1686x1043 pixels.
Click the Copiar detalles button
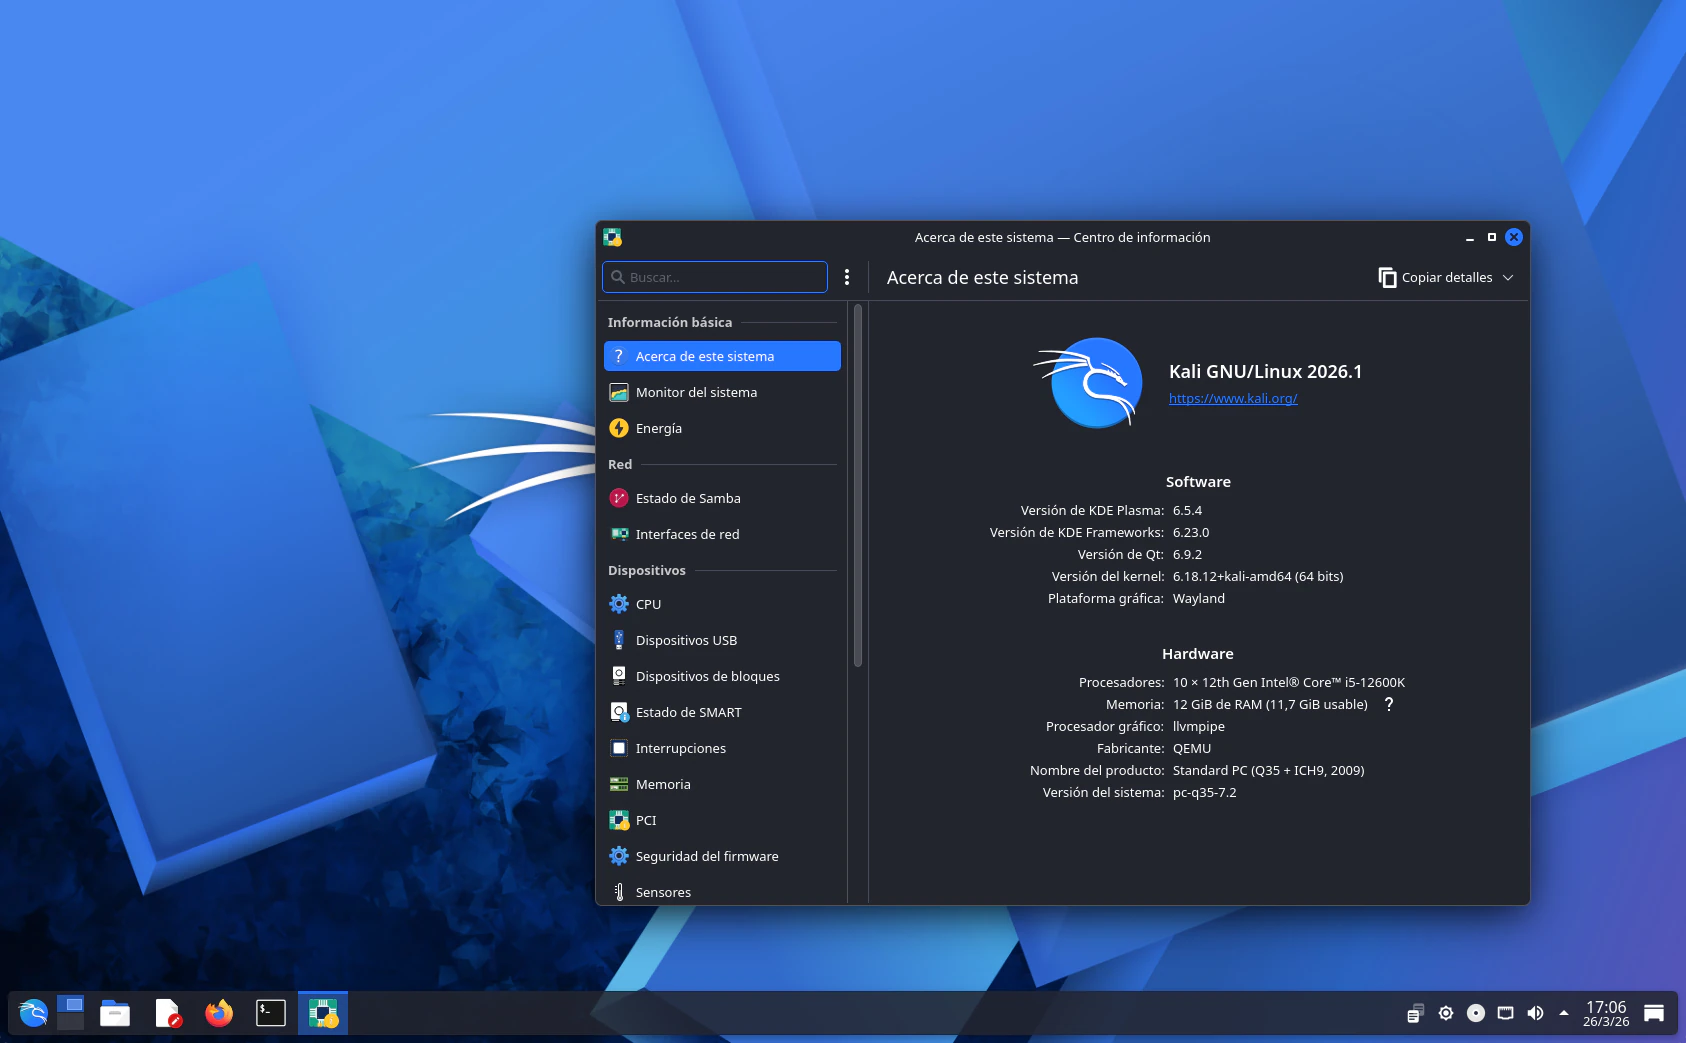(x=1436, y=277)
